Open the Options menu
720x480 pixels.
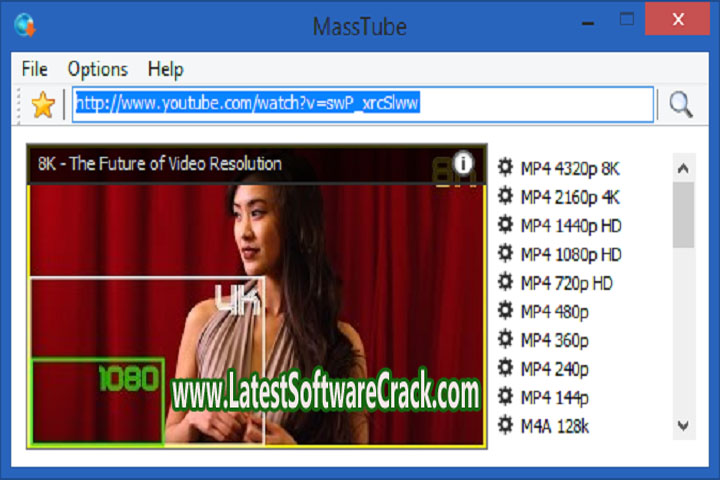pos(97,69)
